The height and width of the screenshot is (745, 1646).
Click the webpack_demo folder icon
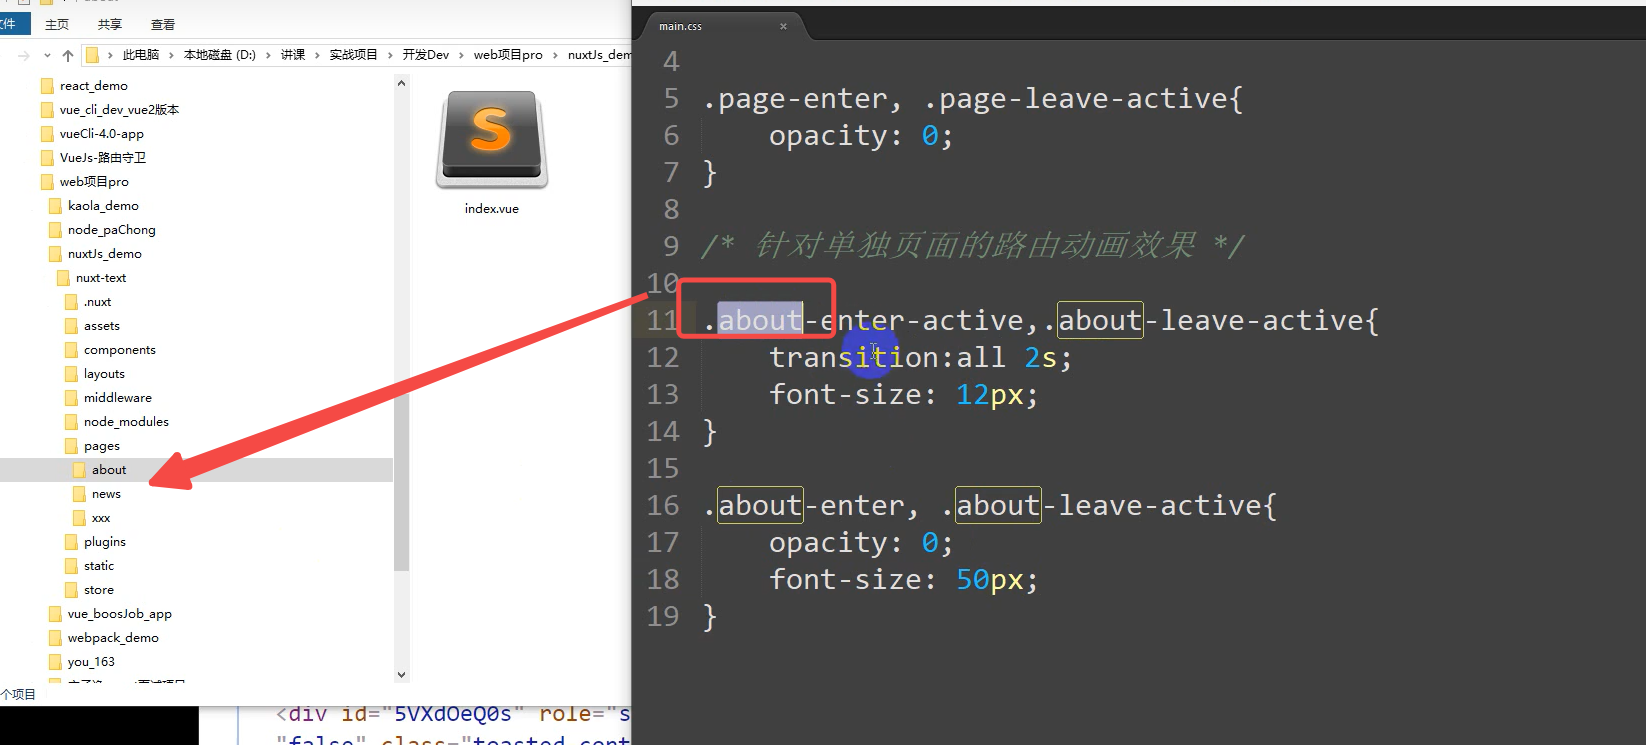click(55, 638)
